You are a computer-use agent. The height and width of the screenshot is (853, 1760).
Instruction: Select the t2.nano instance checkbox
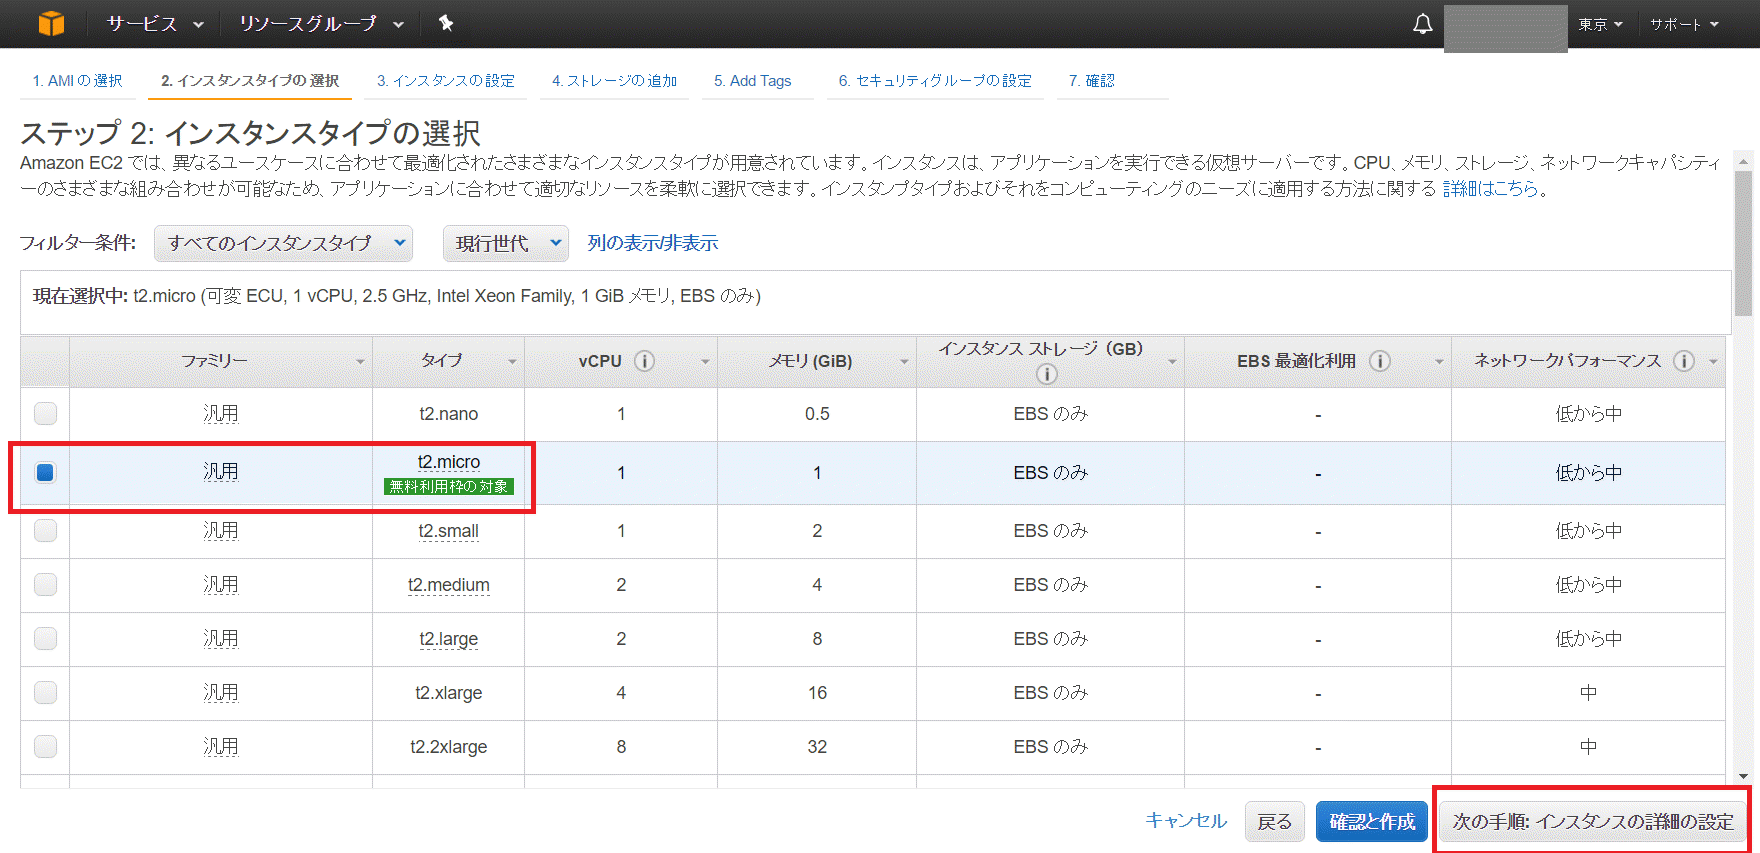[45, 413]
